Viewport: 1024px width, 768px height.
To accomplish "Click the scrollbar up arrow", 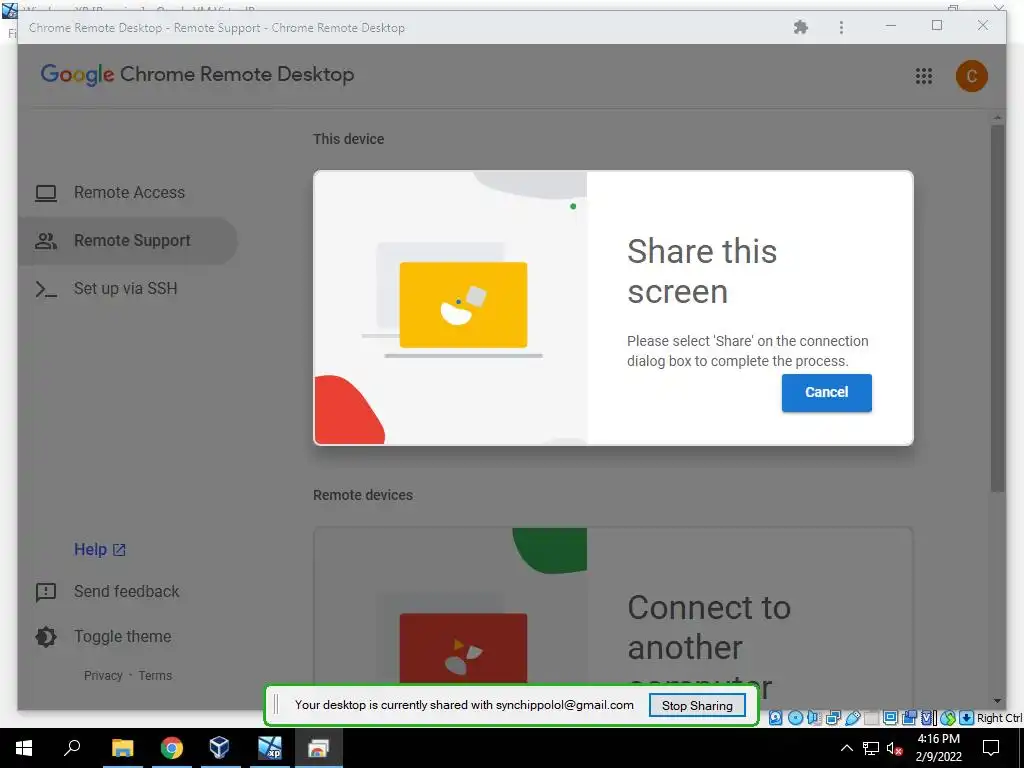I will pyautogui.click(x=997, y=118).
